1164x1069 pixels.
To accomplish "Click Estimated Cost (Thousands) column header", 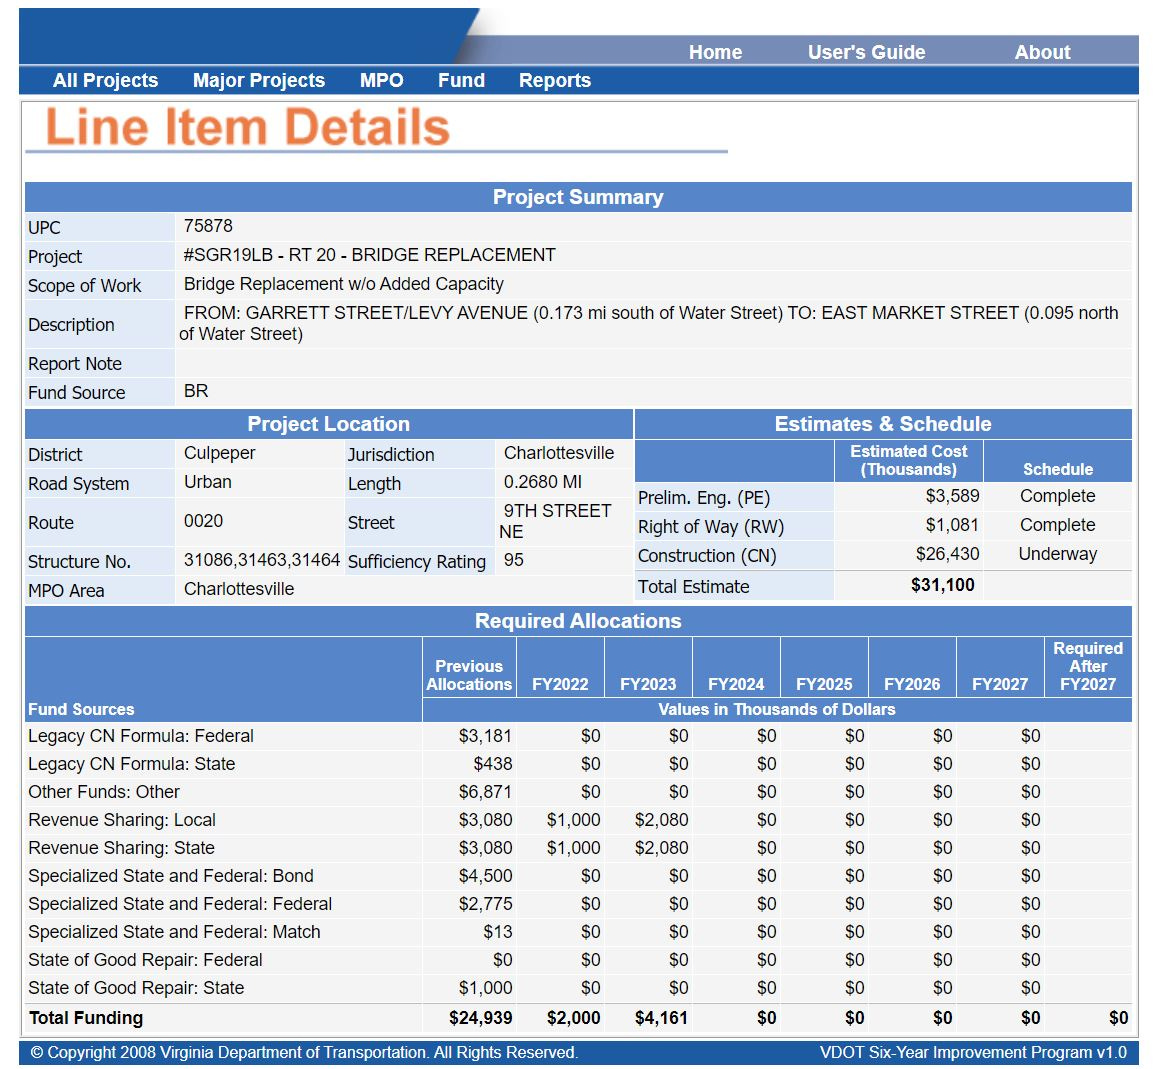I will pyautogui.click(x=909, y=460).
